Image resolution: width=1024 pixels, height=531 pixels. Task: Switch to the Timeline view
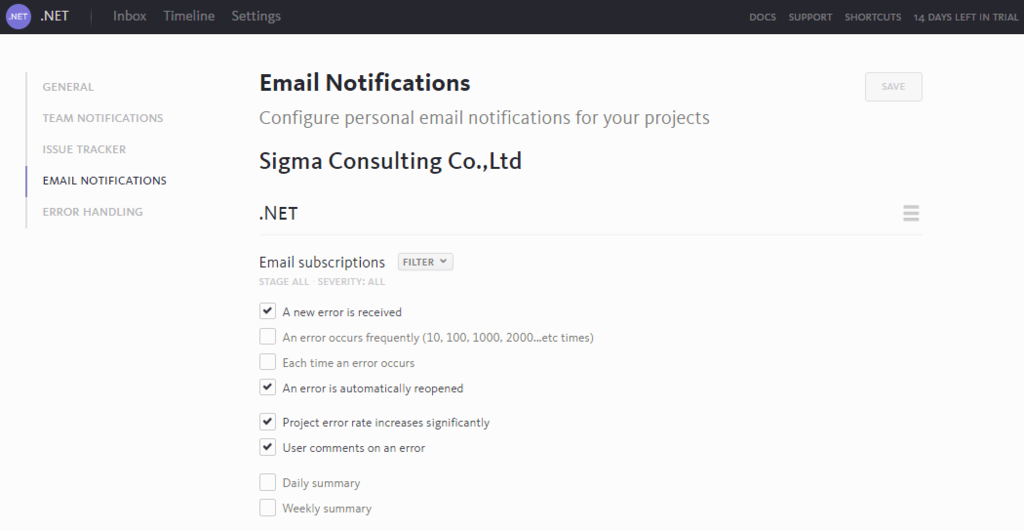tap(189, 16)
